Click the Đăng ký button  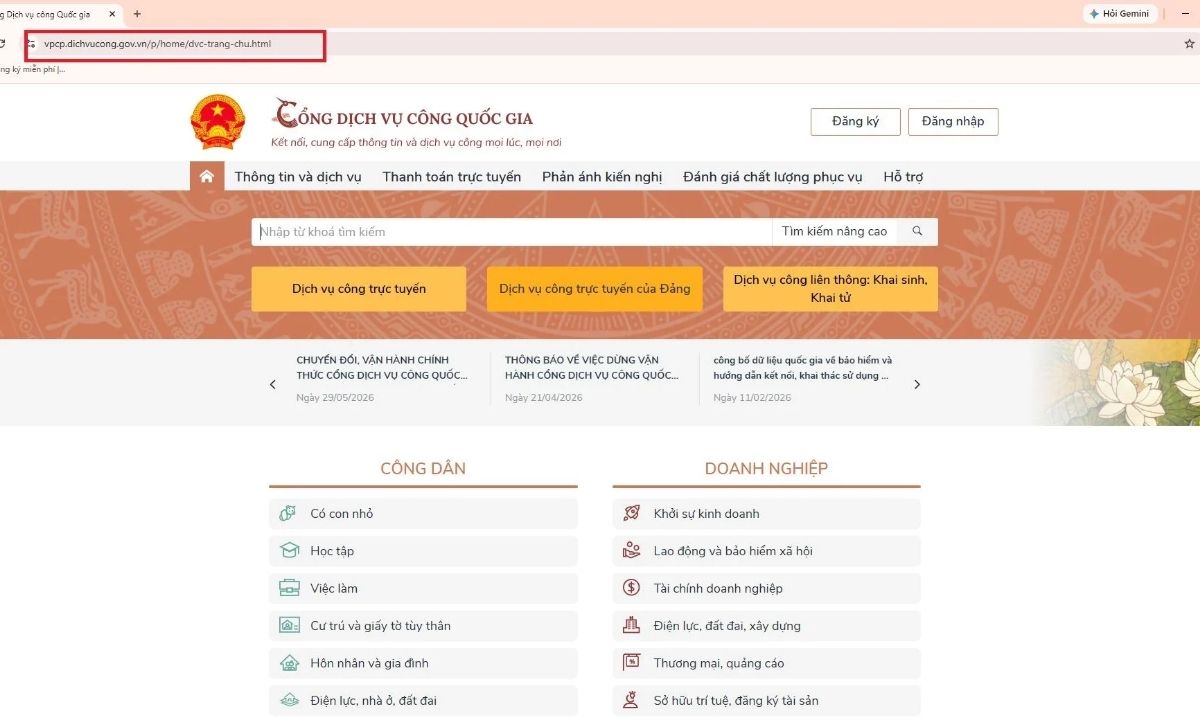click(855, 122)
